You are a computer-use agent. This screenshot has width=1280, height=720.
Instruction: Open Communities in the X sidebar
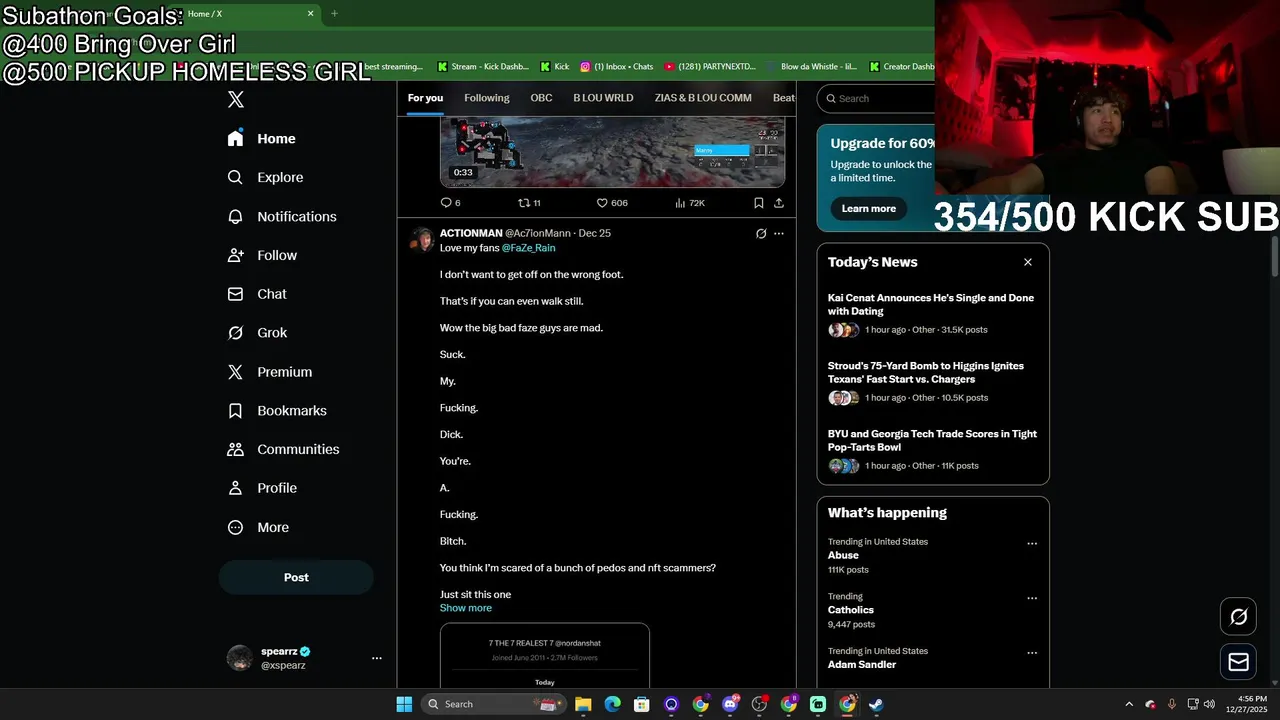(x=283, y=449)
